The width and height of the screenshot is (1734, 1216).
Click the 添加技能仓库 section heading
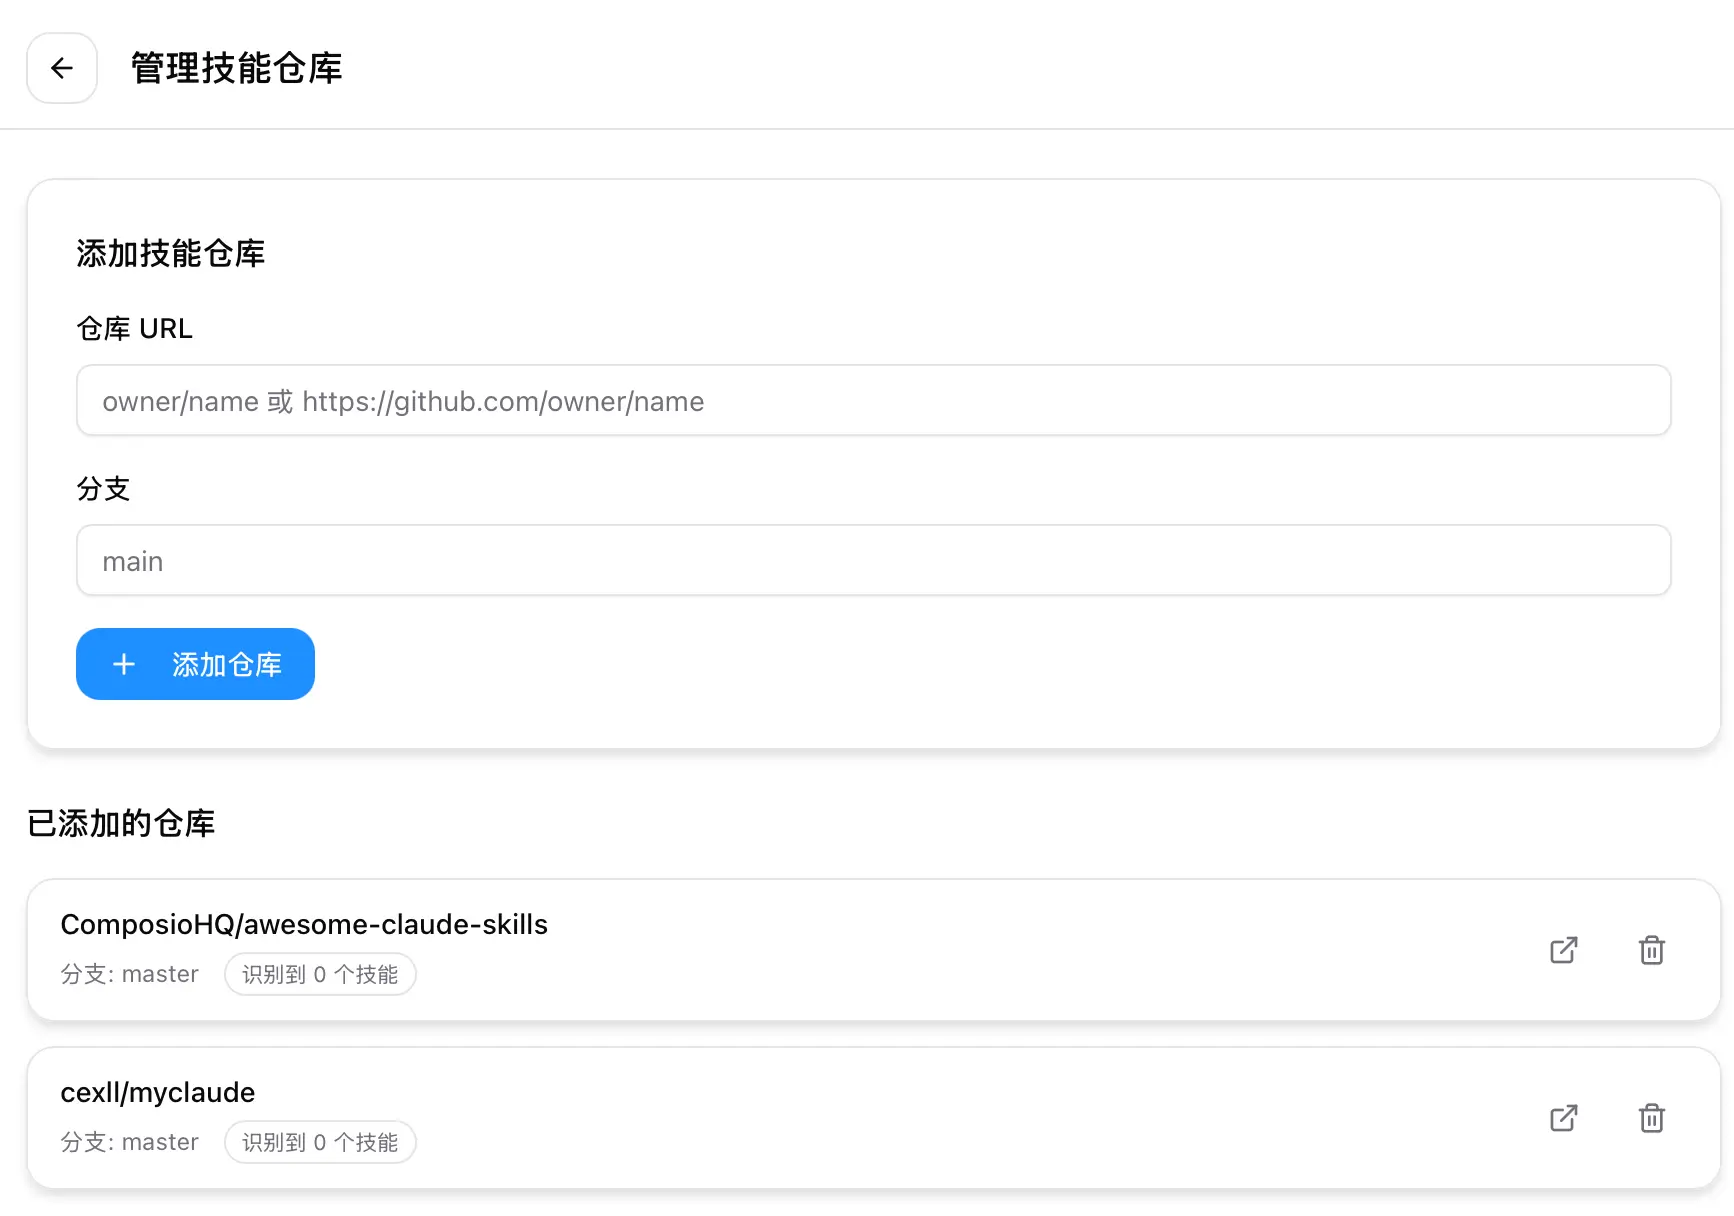(x=171, y=254)
